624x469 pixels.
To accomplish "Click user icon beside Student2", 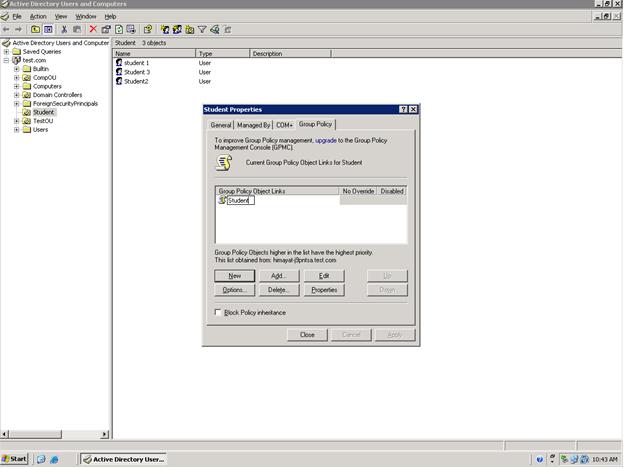I will click(119, 81).
